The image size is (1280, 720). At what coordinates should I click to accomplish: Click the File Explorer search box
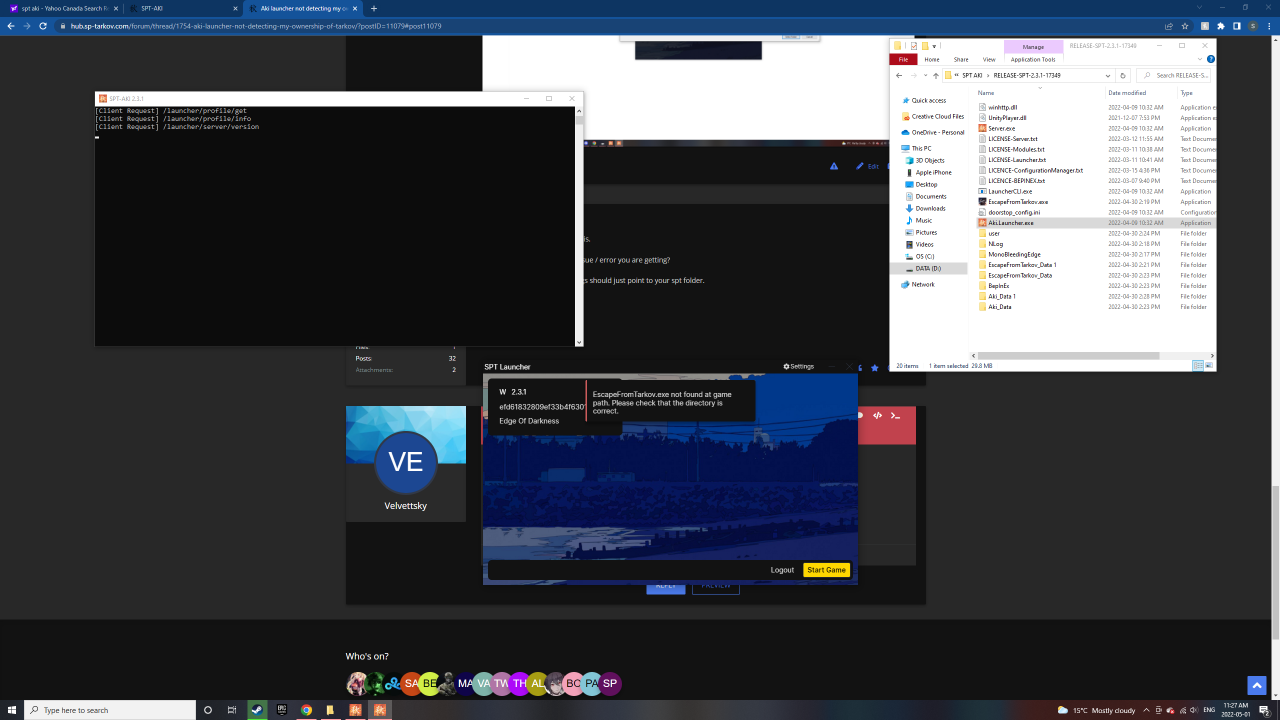[x=1172, y=75]
